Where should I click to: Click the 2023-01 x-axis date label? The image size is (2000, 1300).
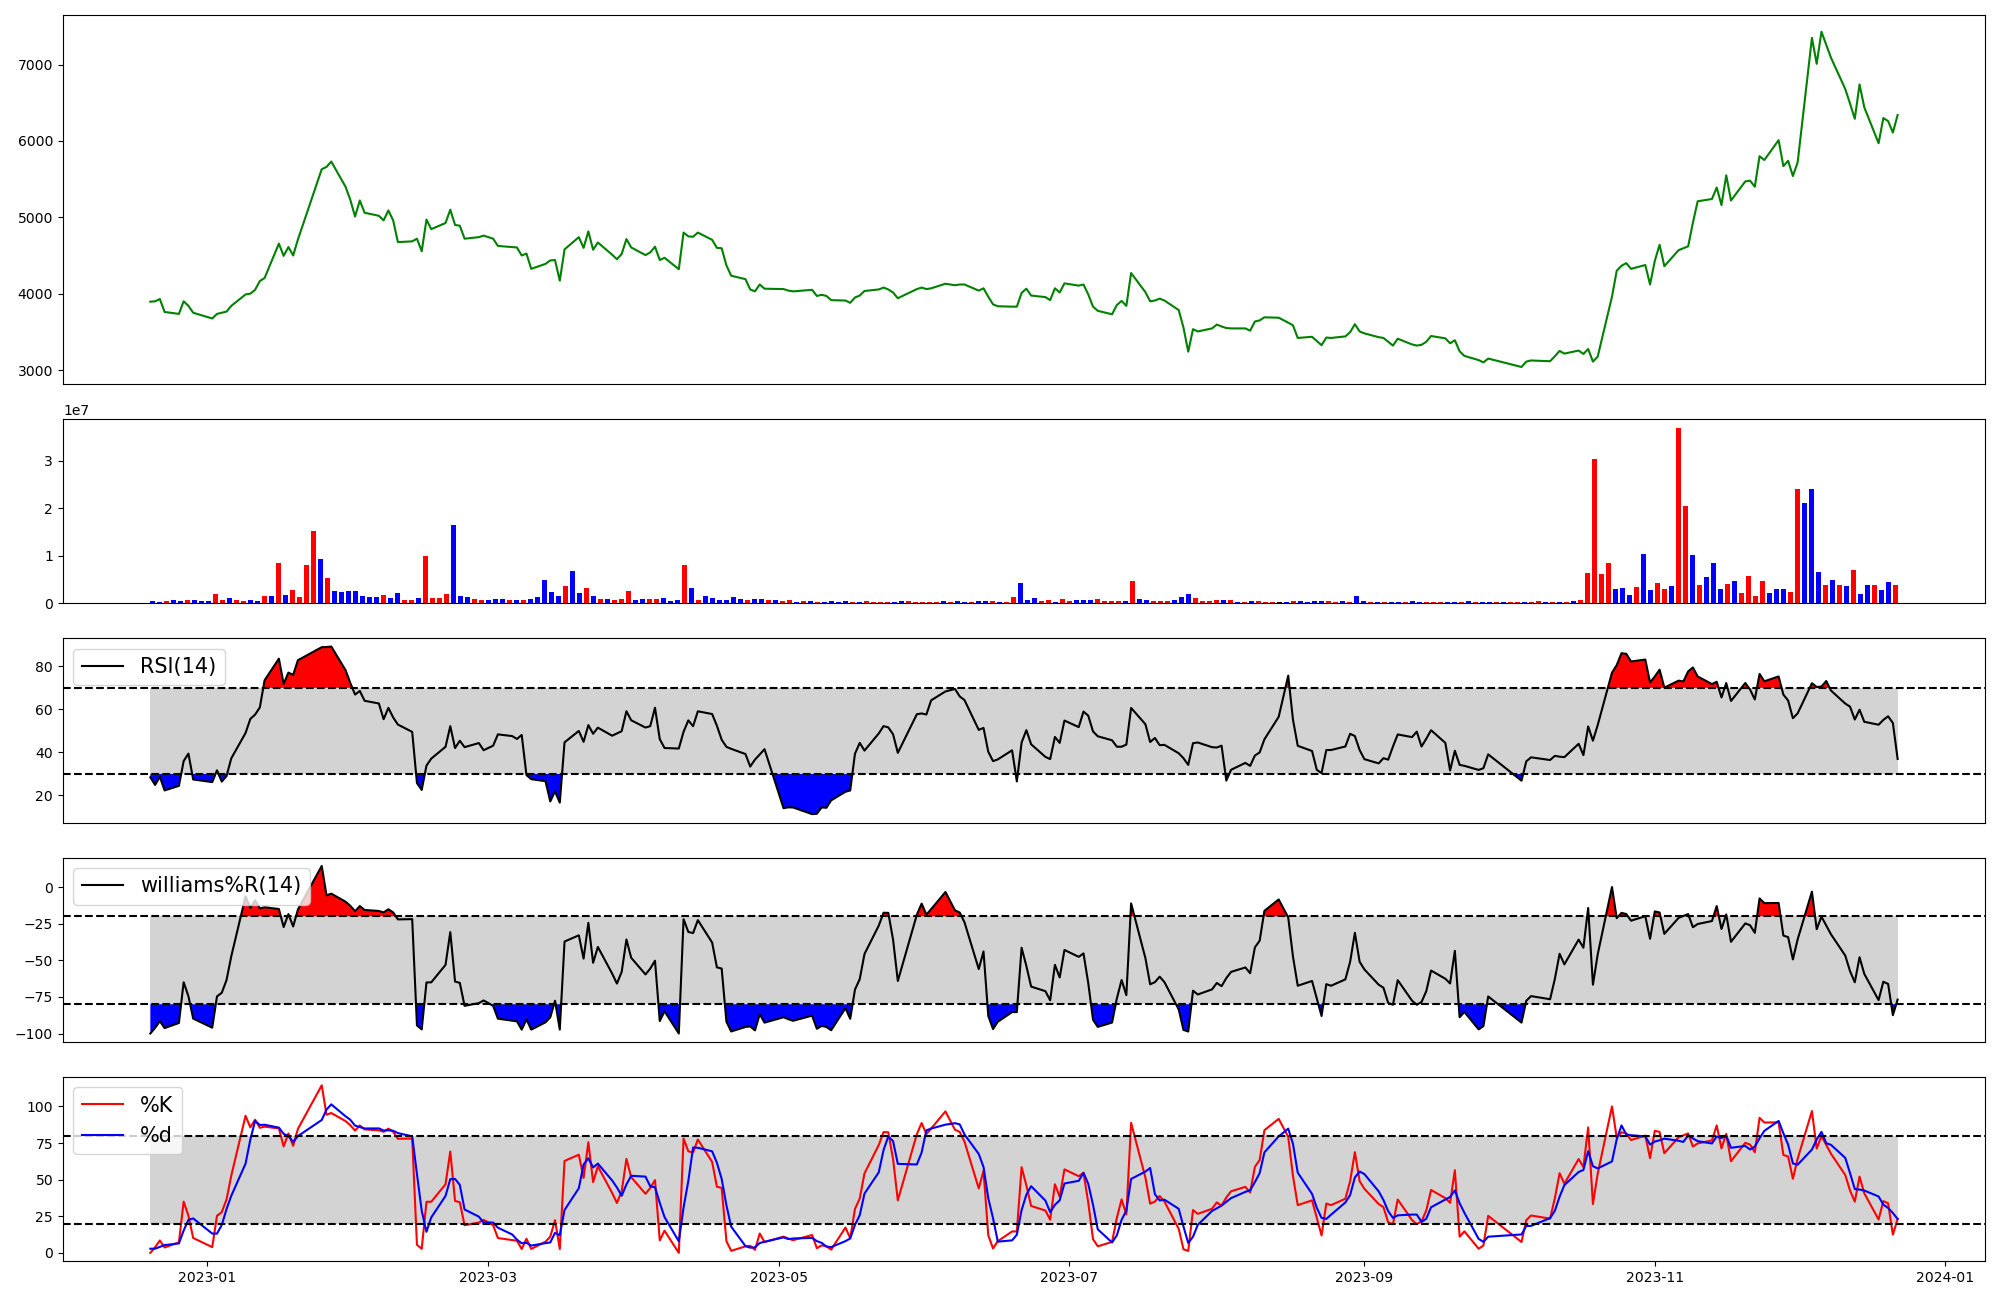(207, 1277)
